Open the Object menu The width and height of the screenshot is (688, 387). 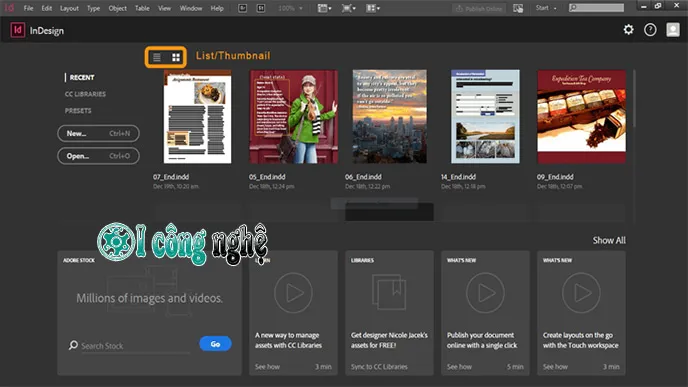click(x=118, y=8)
